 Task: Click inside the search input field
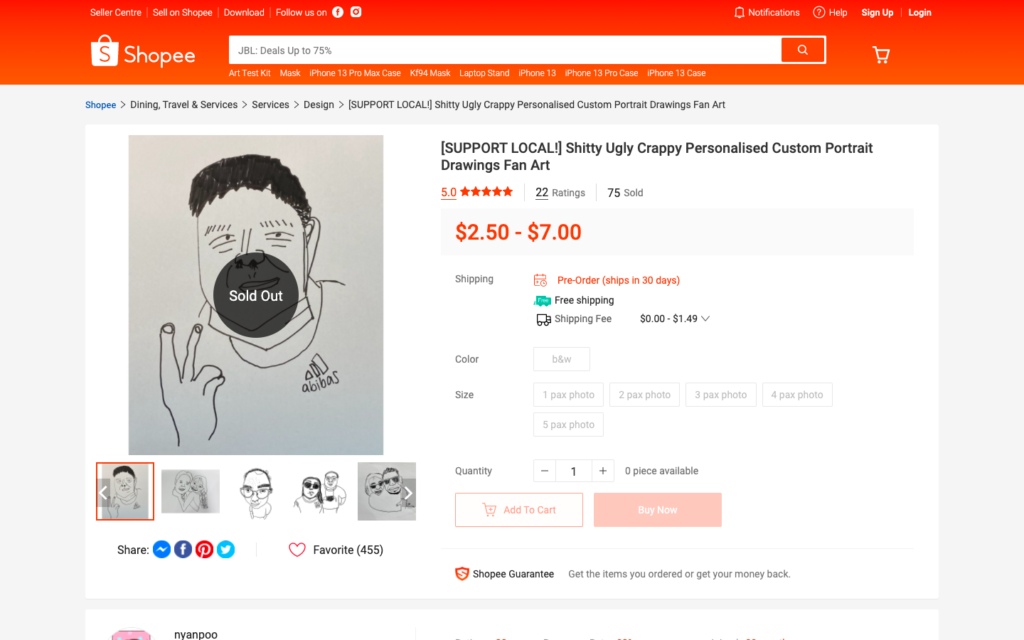pyautogui.click(x=500, y=49)
